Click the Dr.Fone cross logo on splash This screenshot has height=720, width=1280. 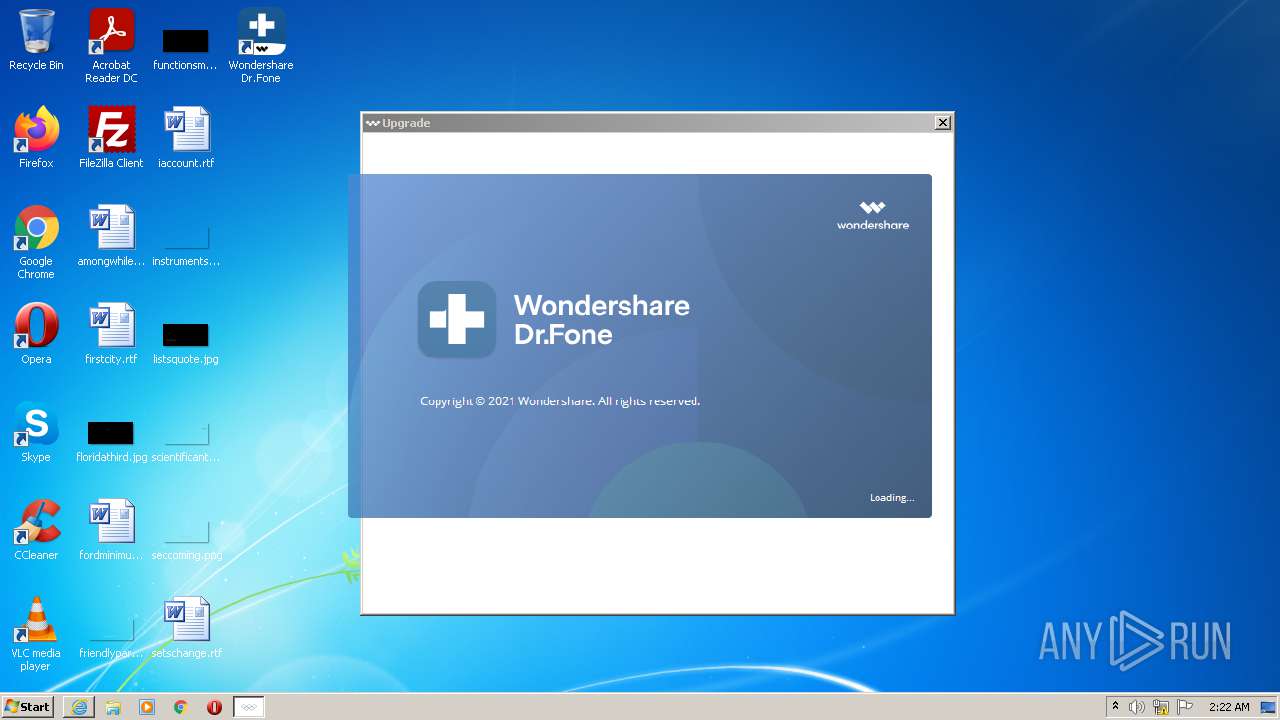457,319
